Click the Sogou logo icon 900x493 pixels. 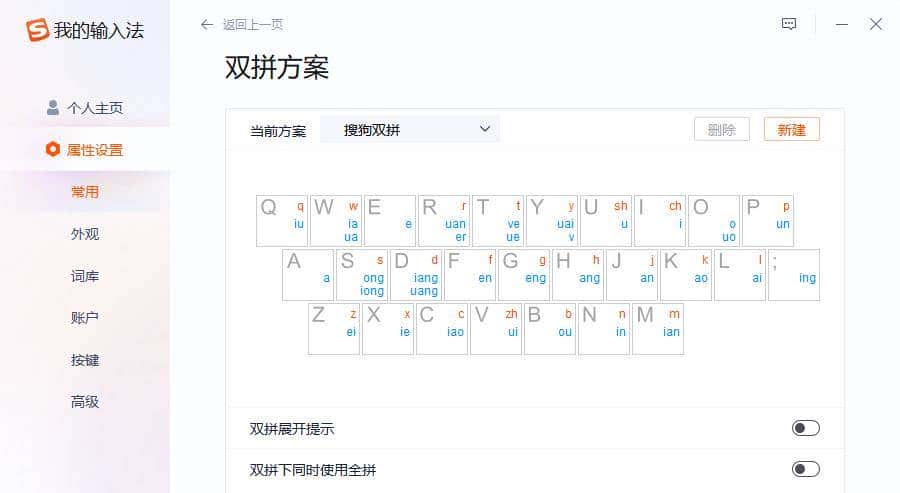point(37,30)
